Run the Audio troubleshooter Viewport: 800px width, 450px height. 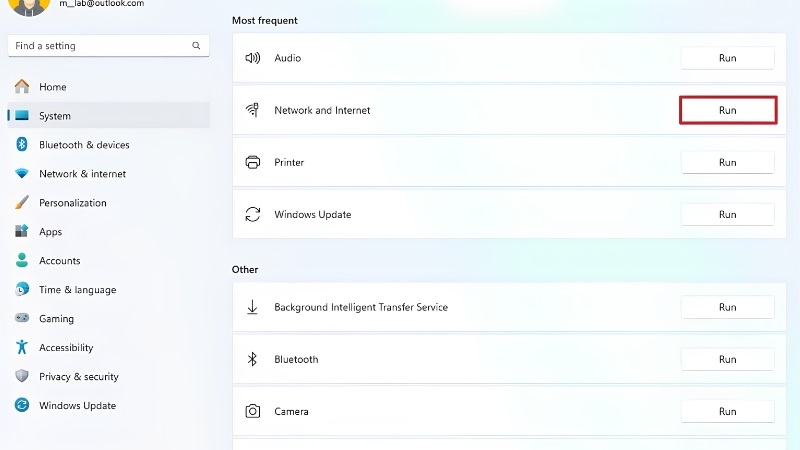coord(728,58)
